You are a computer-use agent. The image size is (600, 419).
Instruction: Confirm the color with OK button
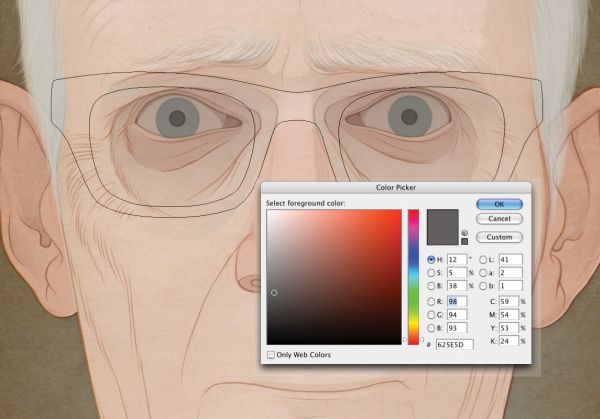(499, 204)
